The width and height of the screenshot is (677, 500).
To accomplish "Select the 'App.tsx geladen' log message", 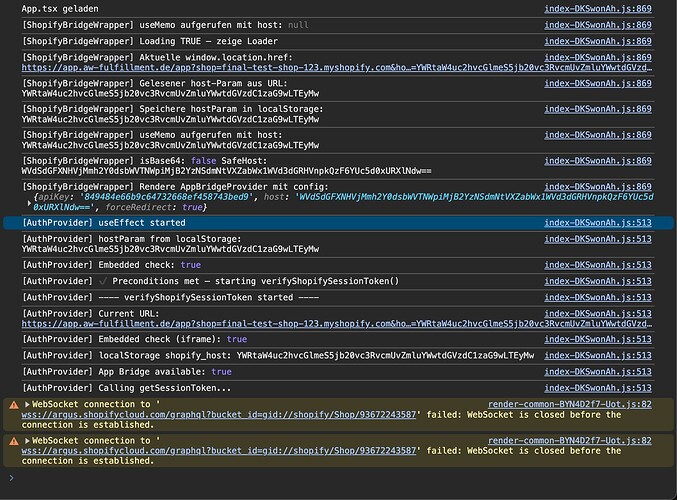I will [60, 9].
